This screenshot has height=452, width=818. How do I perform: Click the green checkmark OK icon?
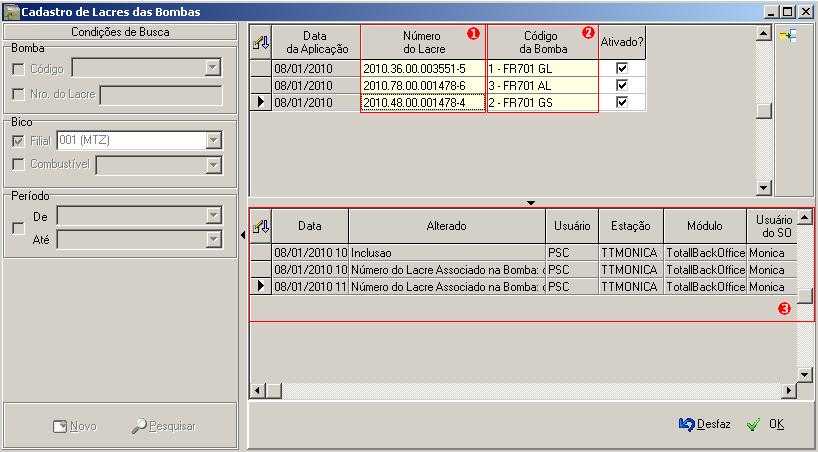(753, 425)
